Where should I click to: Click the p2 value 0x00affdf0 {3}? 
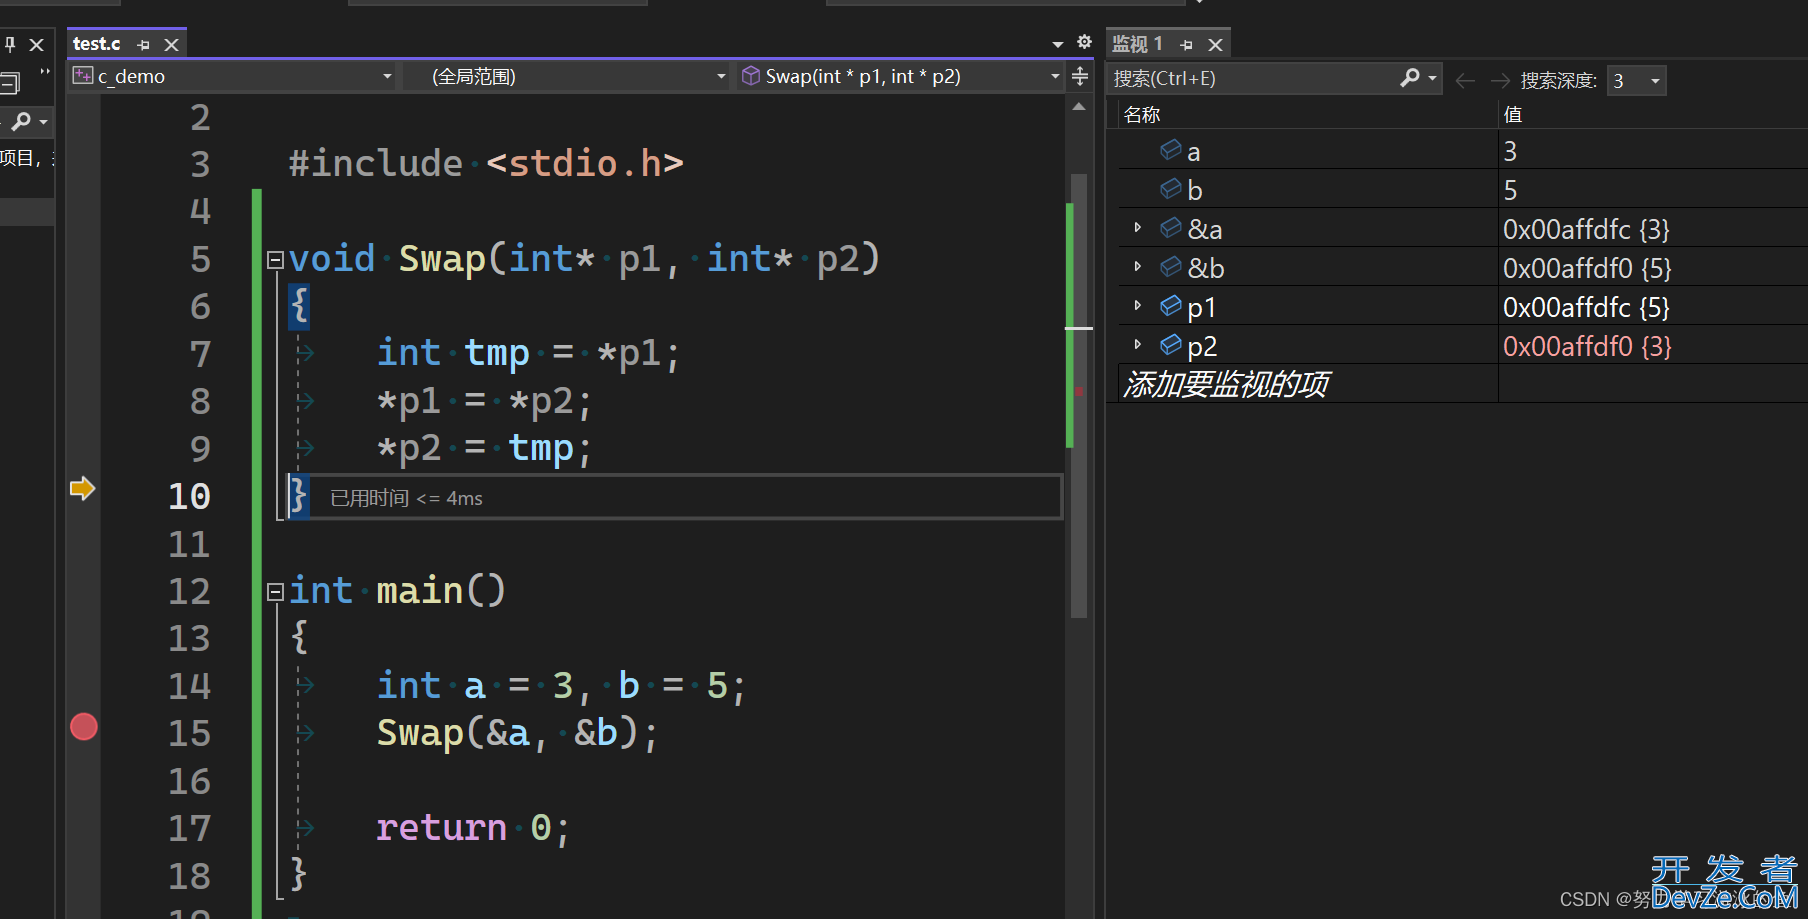(1587, 346)
